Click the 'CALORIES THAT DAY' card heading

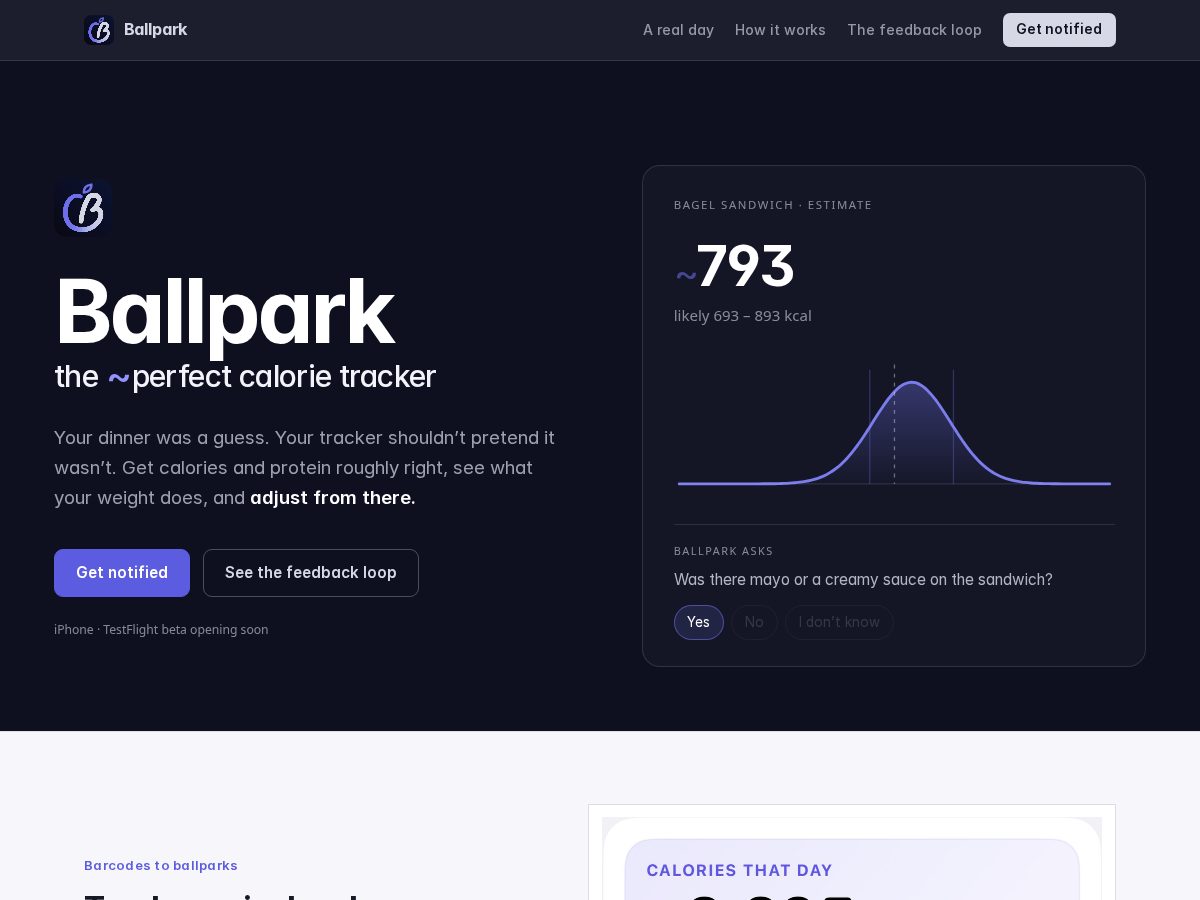pos(740,871)
